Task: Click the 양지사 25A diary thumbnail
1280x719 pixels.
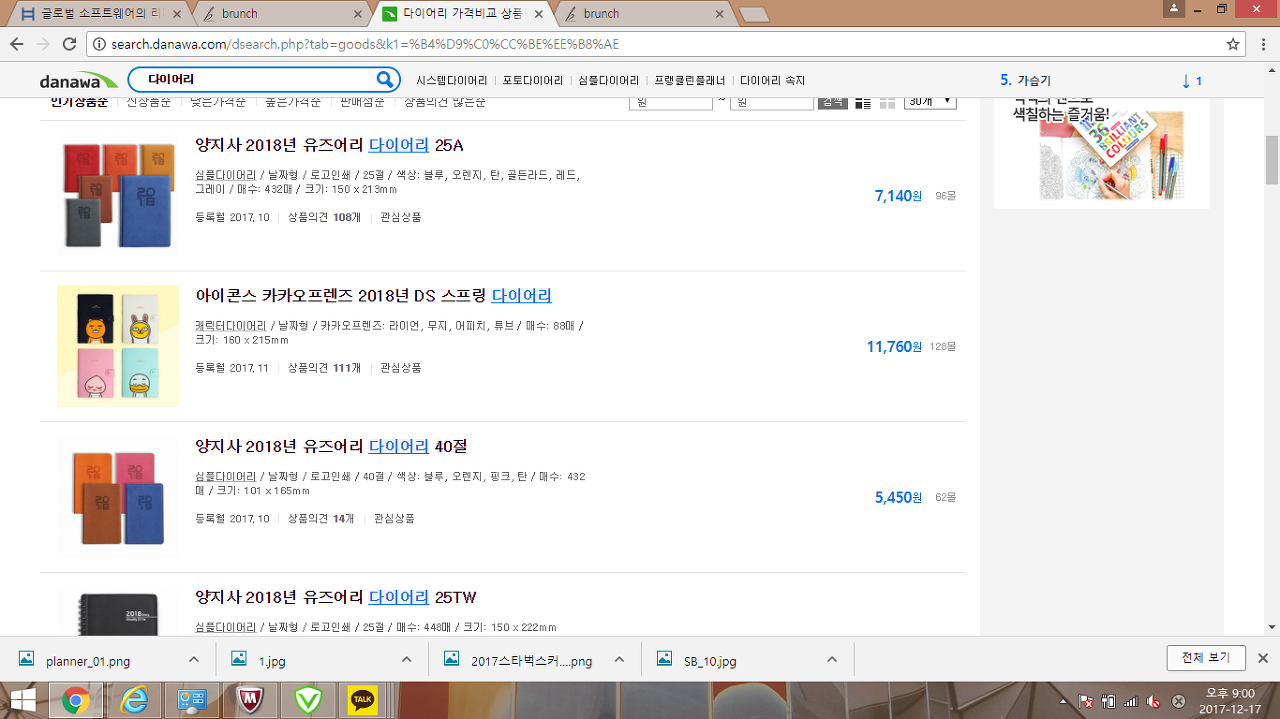Action: [x=118, y=196]
